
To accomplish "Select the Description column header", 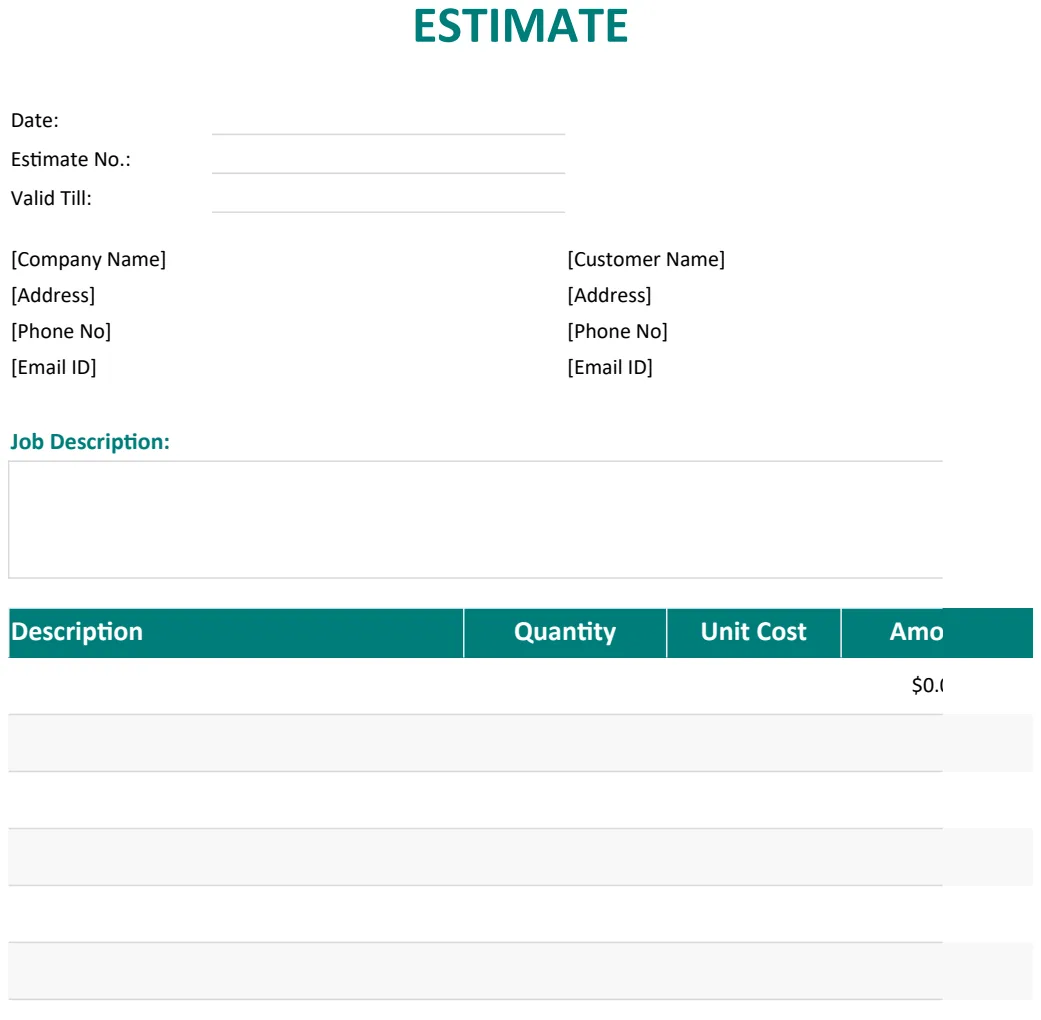I will (236, 632).
